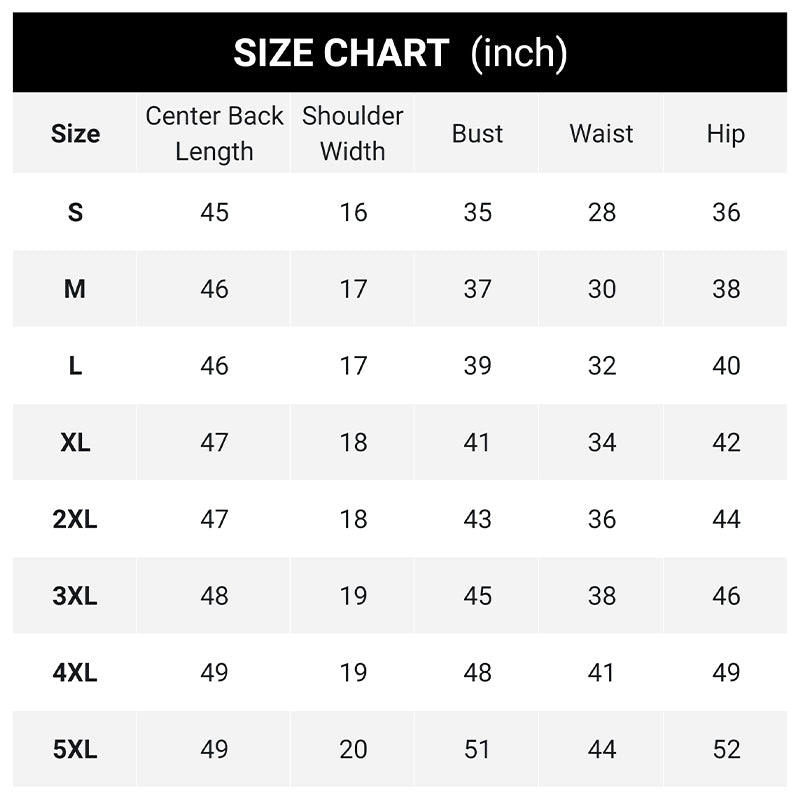Click the Waist column header
Image resolution: width=800 pixels, height=800 pixels.
click(601, 134)
